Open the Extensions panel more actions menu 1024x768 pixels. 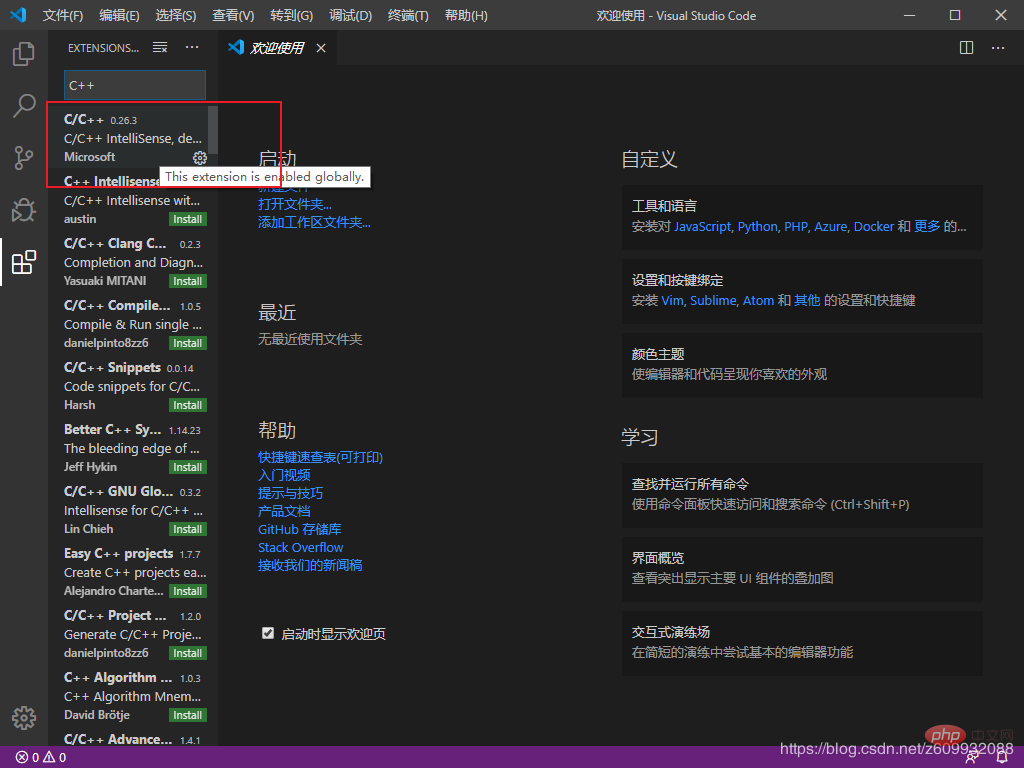(x=192, y=47)
